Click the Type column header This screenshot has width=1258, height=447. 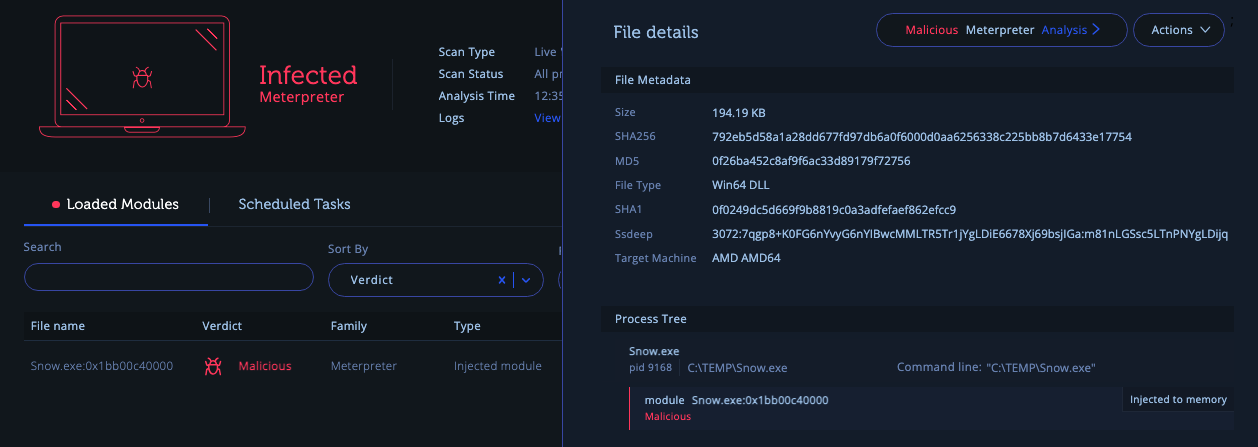[x=467, y=326]
